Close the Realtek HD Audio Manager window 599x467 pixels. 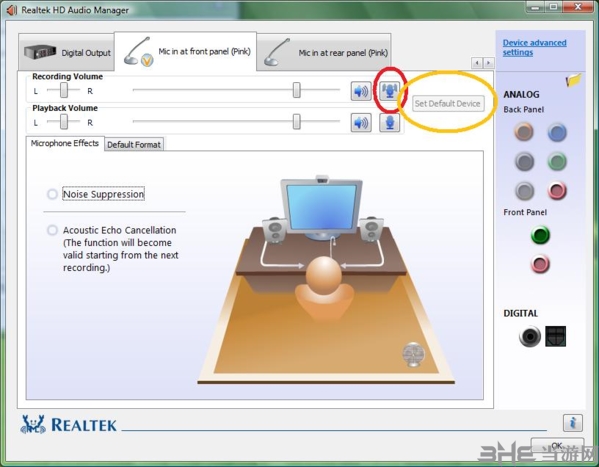[x=578, y=7]
